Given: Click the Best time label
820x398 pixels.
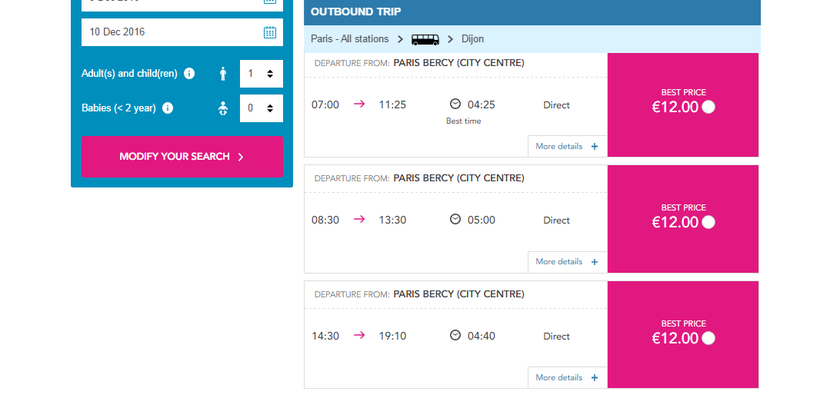Looking at the screenshot, I should tap(463, 121).
